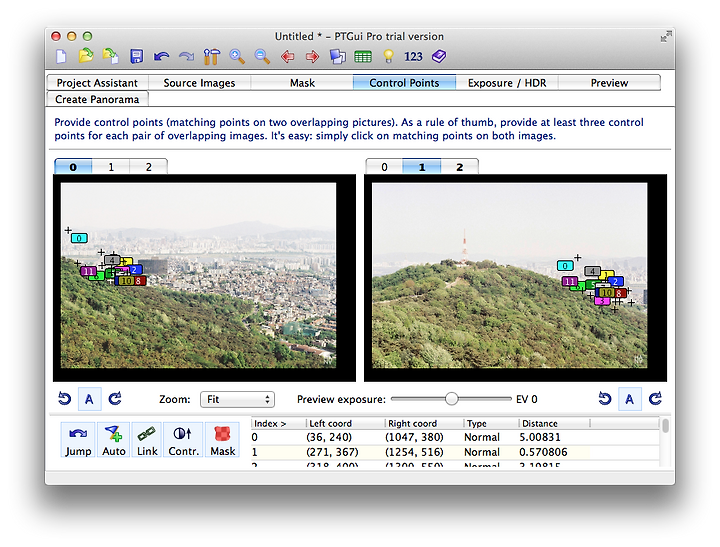Enable Auto add control point mode
This screenshot has height=547, width=720.
pos(113,440)
